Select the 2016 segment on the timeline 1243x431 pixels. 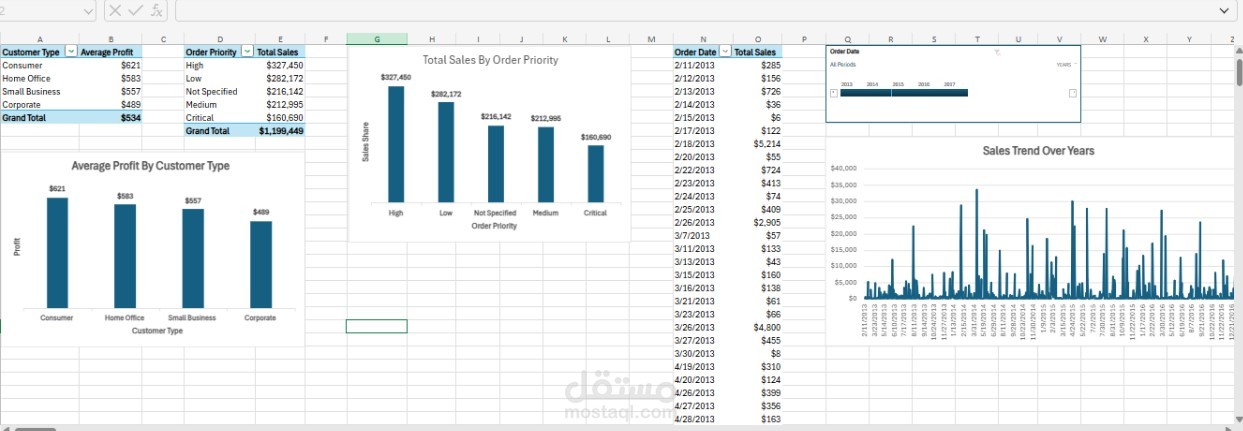pos(930,93)
